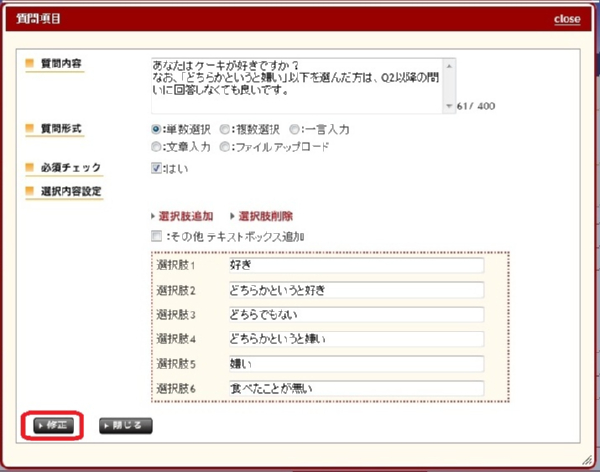Focus the 選択肢3 field どちらでもない

click(x=354, y=315)
